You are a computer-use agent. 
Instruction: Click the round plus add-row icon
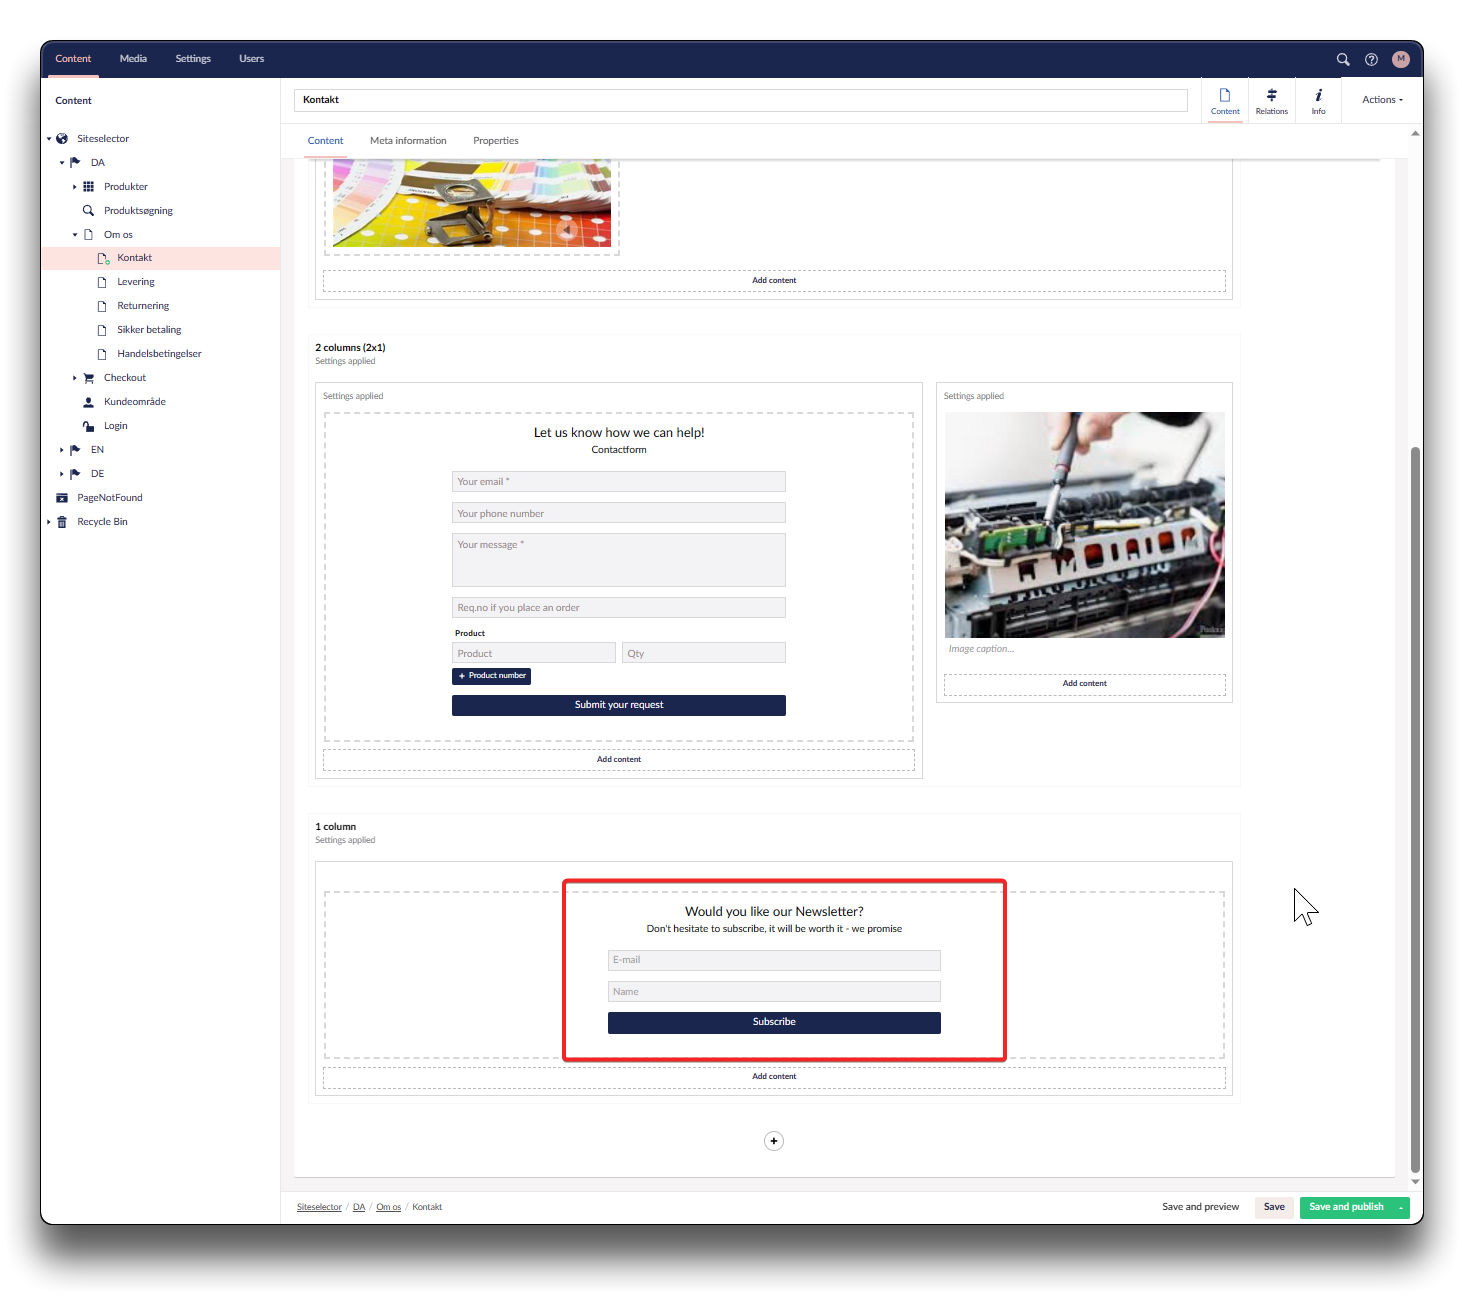(x=773, y=1141)
